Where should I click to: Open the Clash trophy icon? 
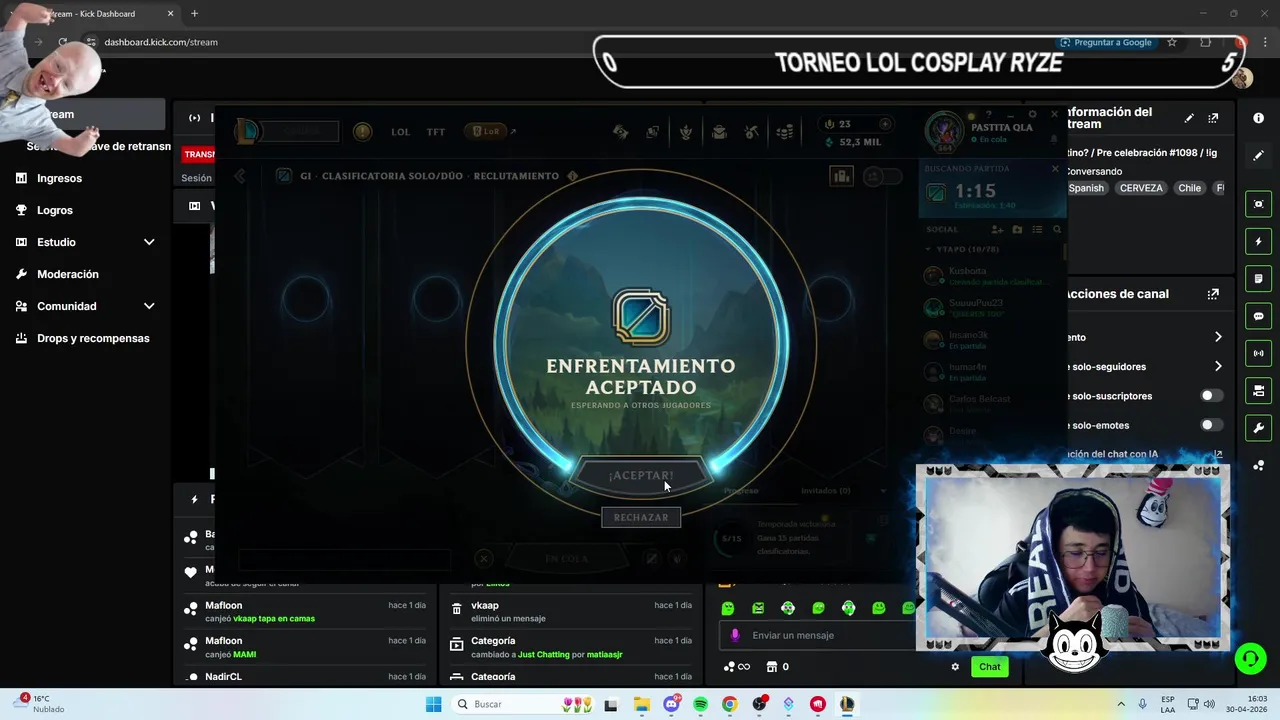(x=686, y=132)
